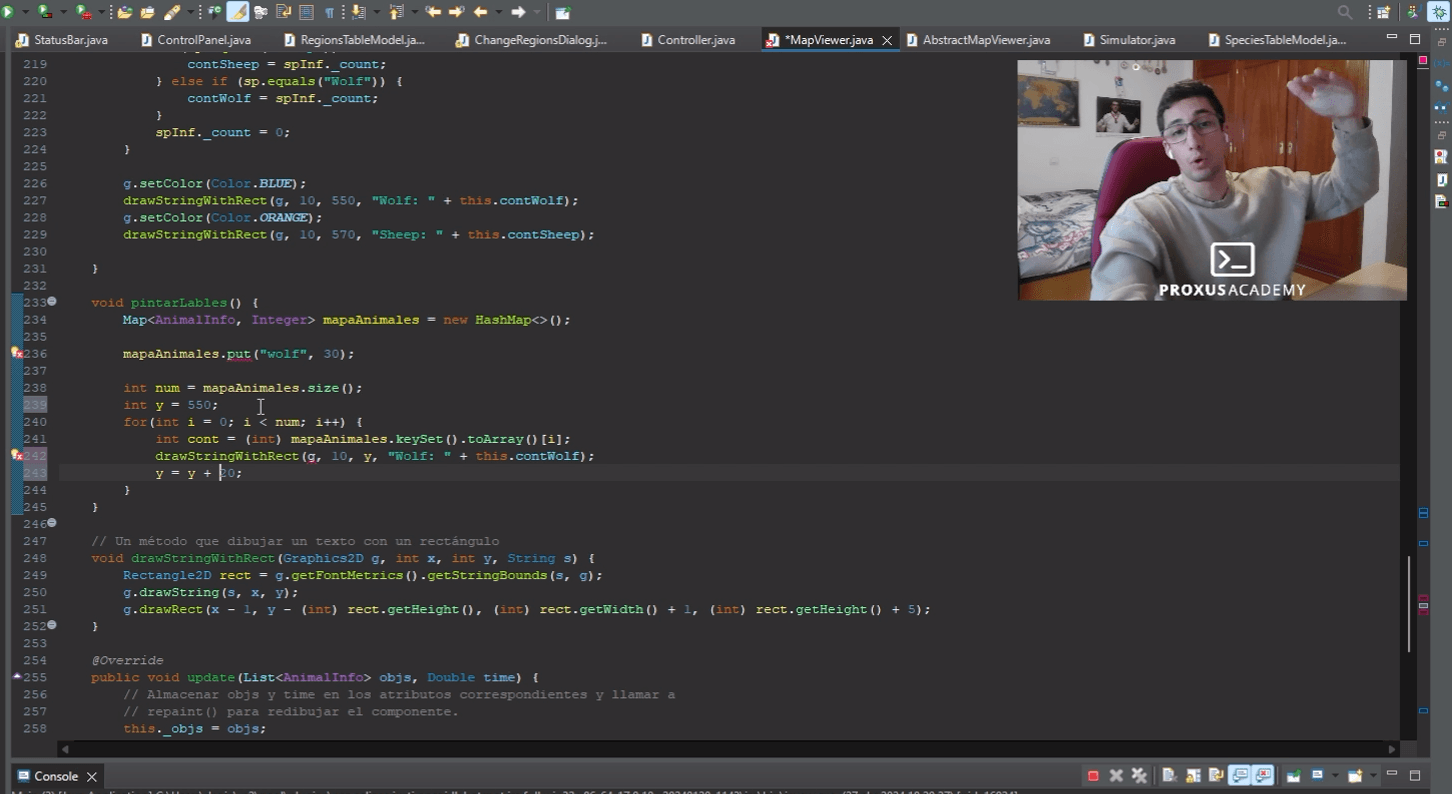Switch to the Controller.java tab

pos(695,40)
